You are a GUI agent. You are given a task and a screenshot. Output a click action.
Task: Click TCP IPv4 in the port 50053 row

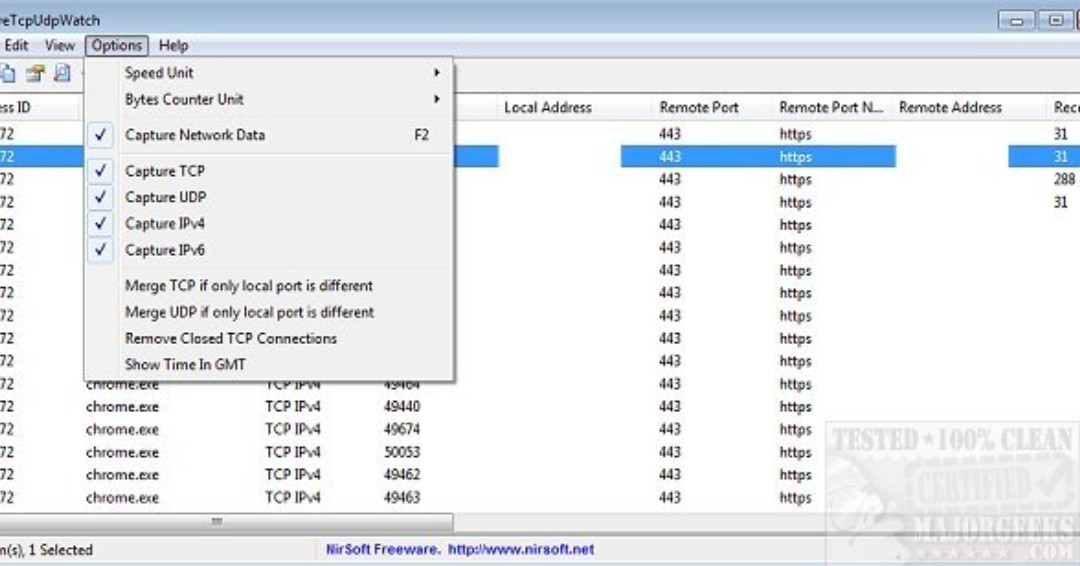pyautogui.click(x=293, y=452)
